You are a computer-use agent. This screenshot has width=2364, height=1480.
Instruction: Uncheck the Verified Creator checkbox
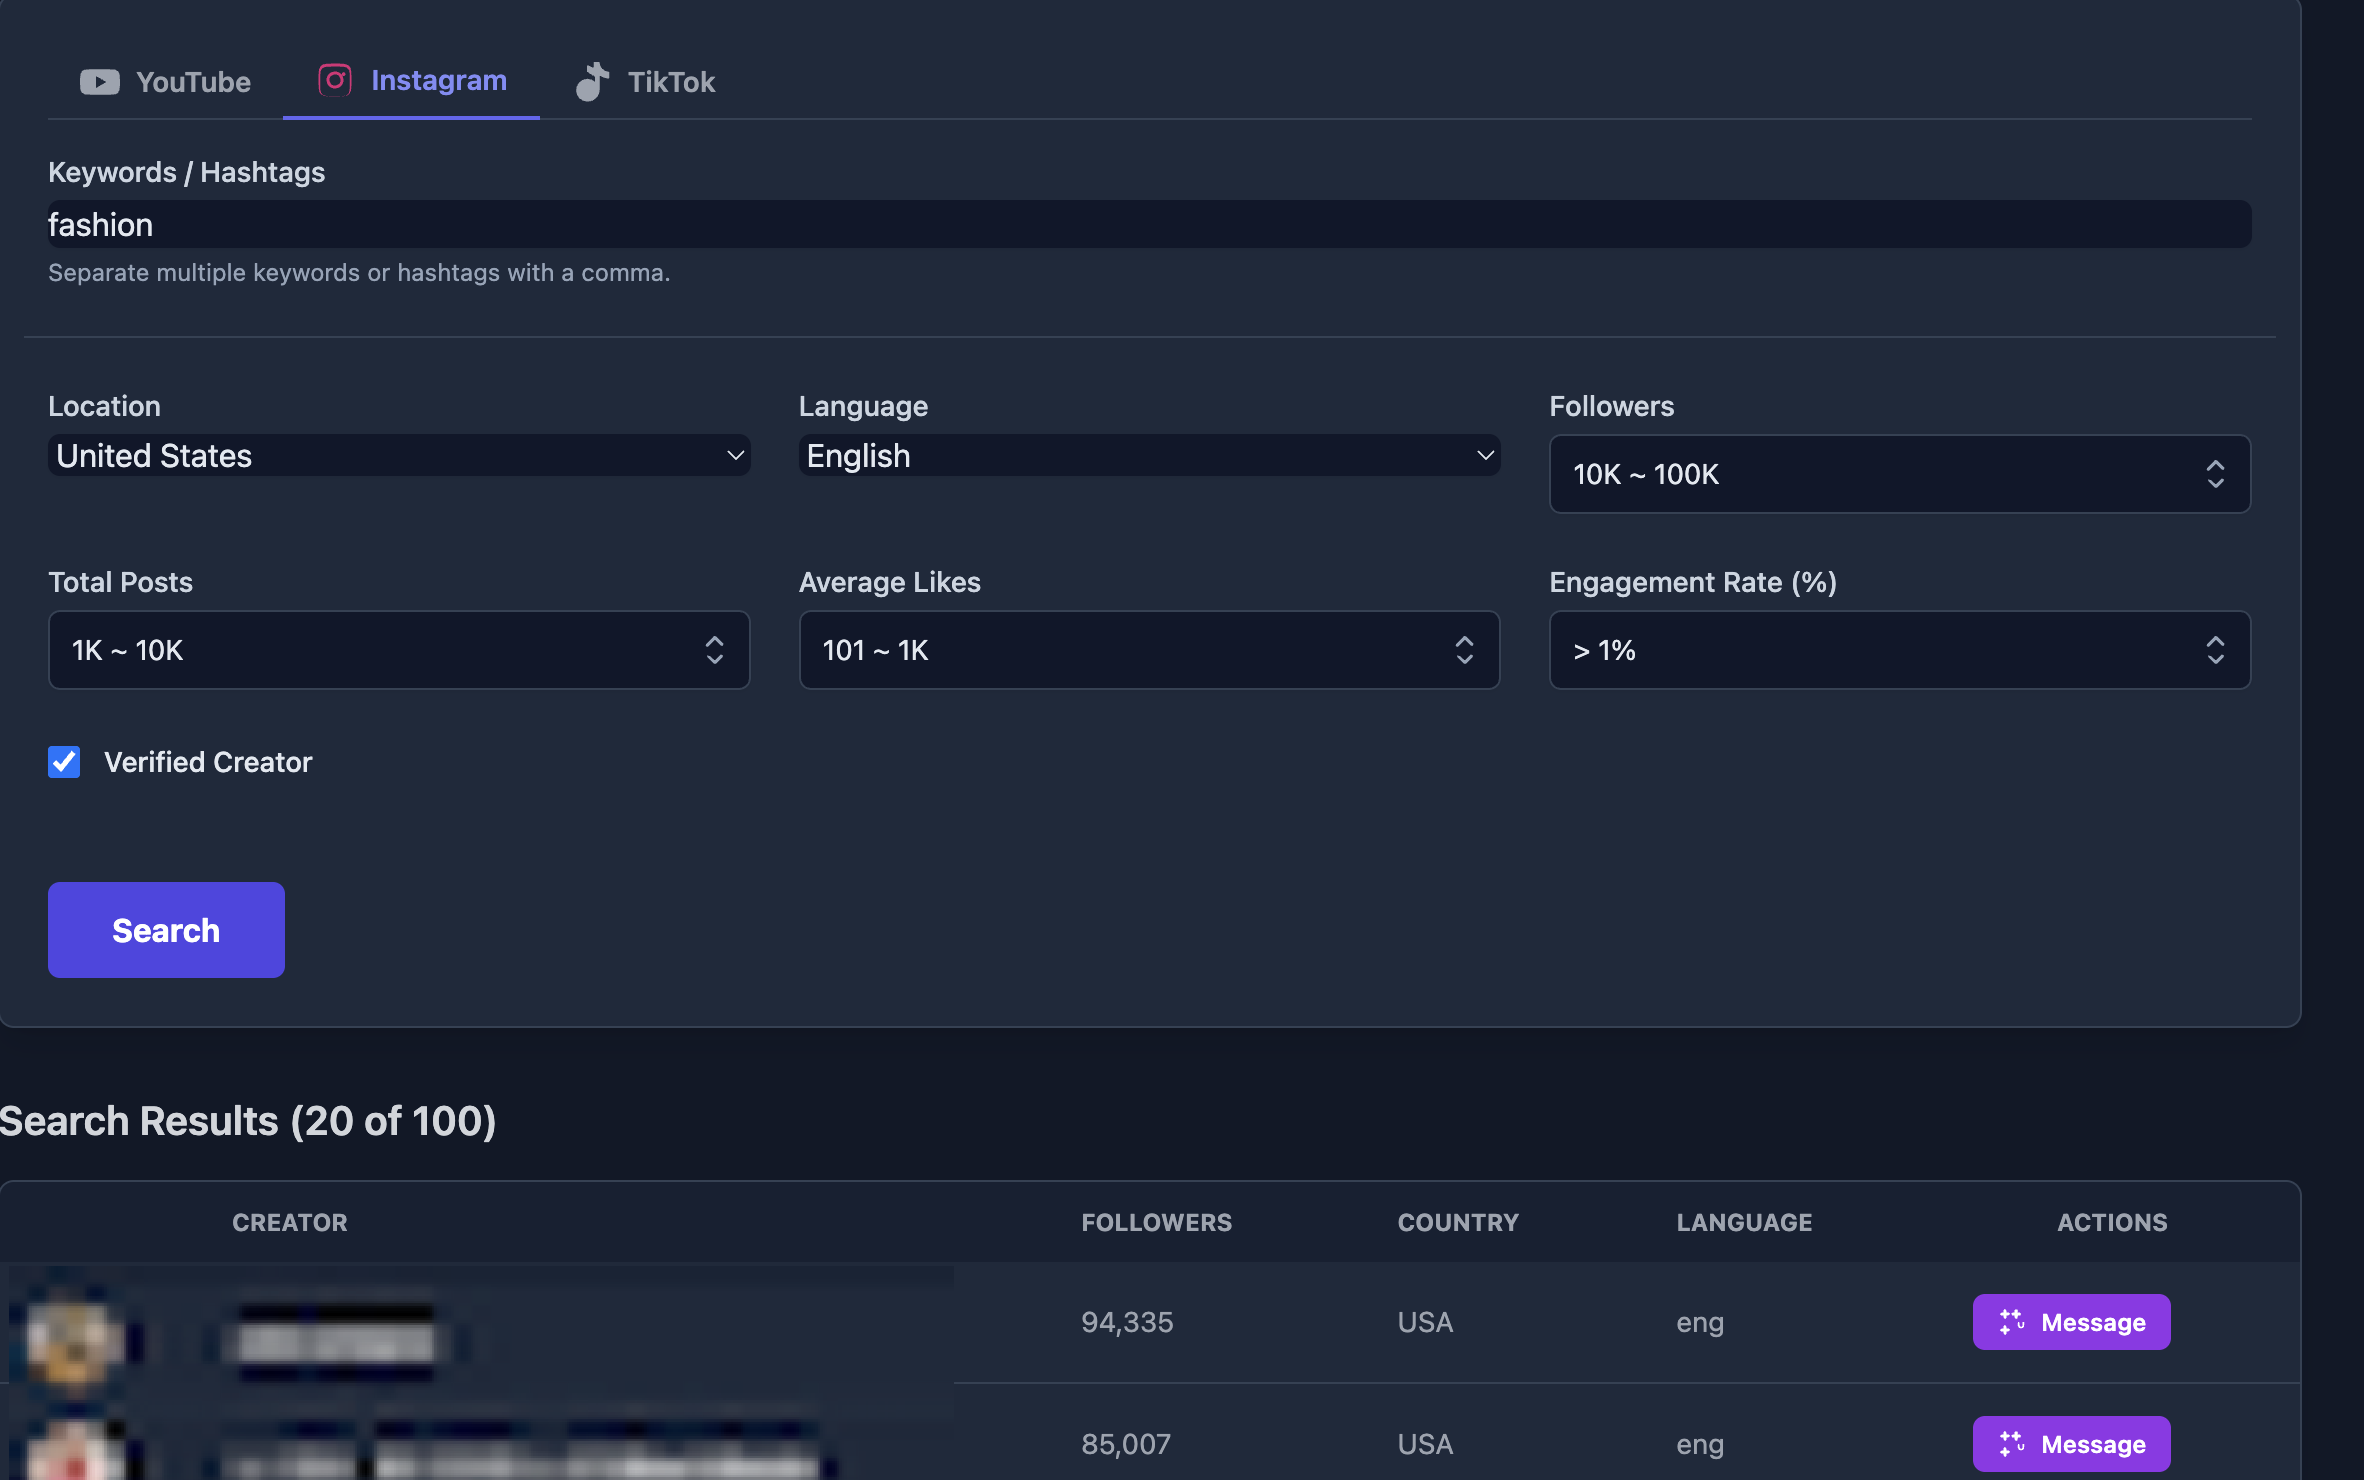(x=64, y=762)
